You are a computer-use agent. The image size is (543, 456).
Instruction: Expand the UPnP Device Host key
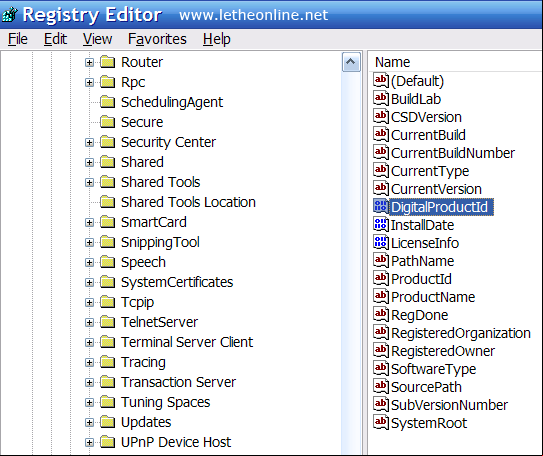click(x=89, y=442)
